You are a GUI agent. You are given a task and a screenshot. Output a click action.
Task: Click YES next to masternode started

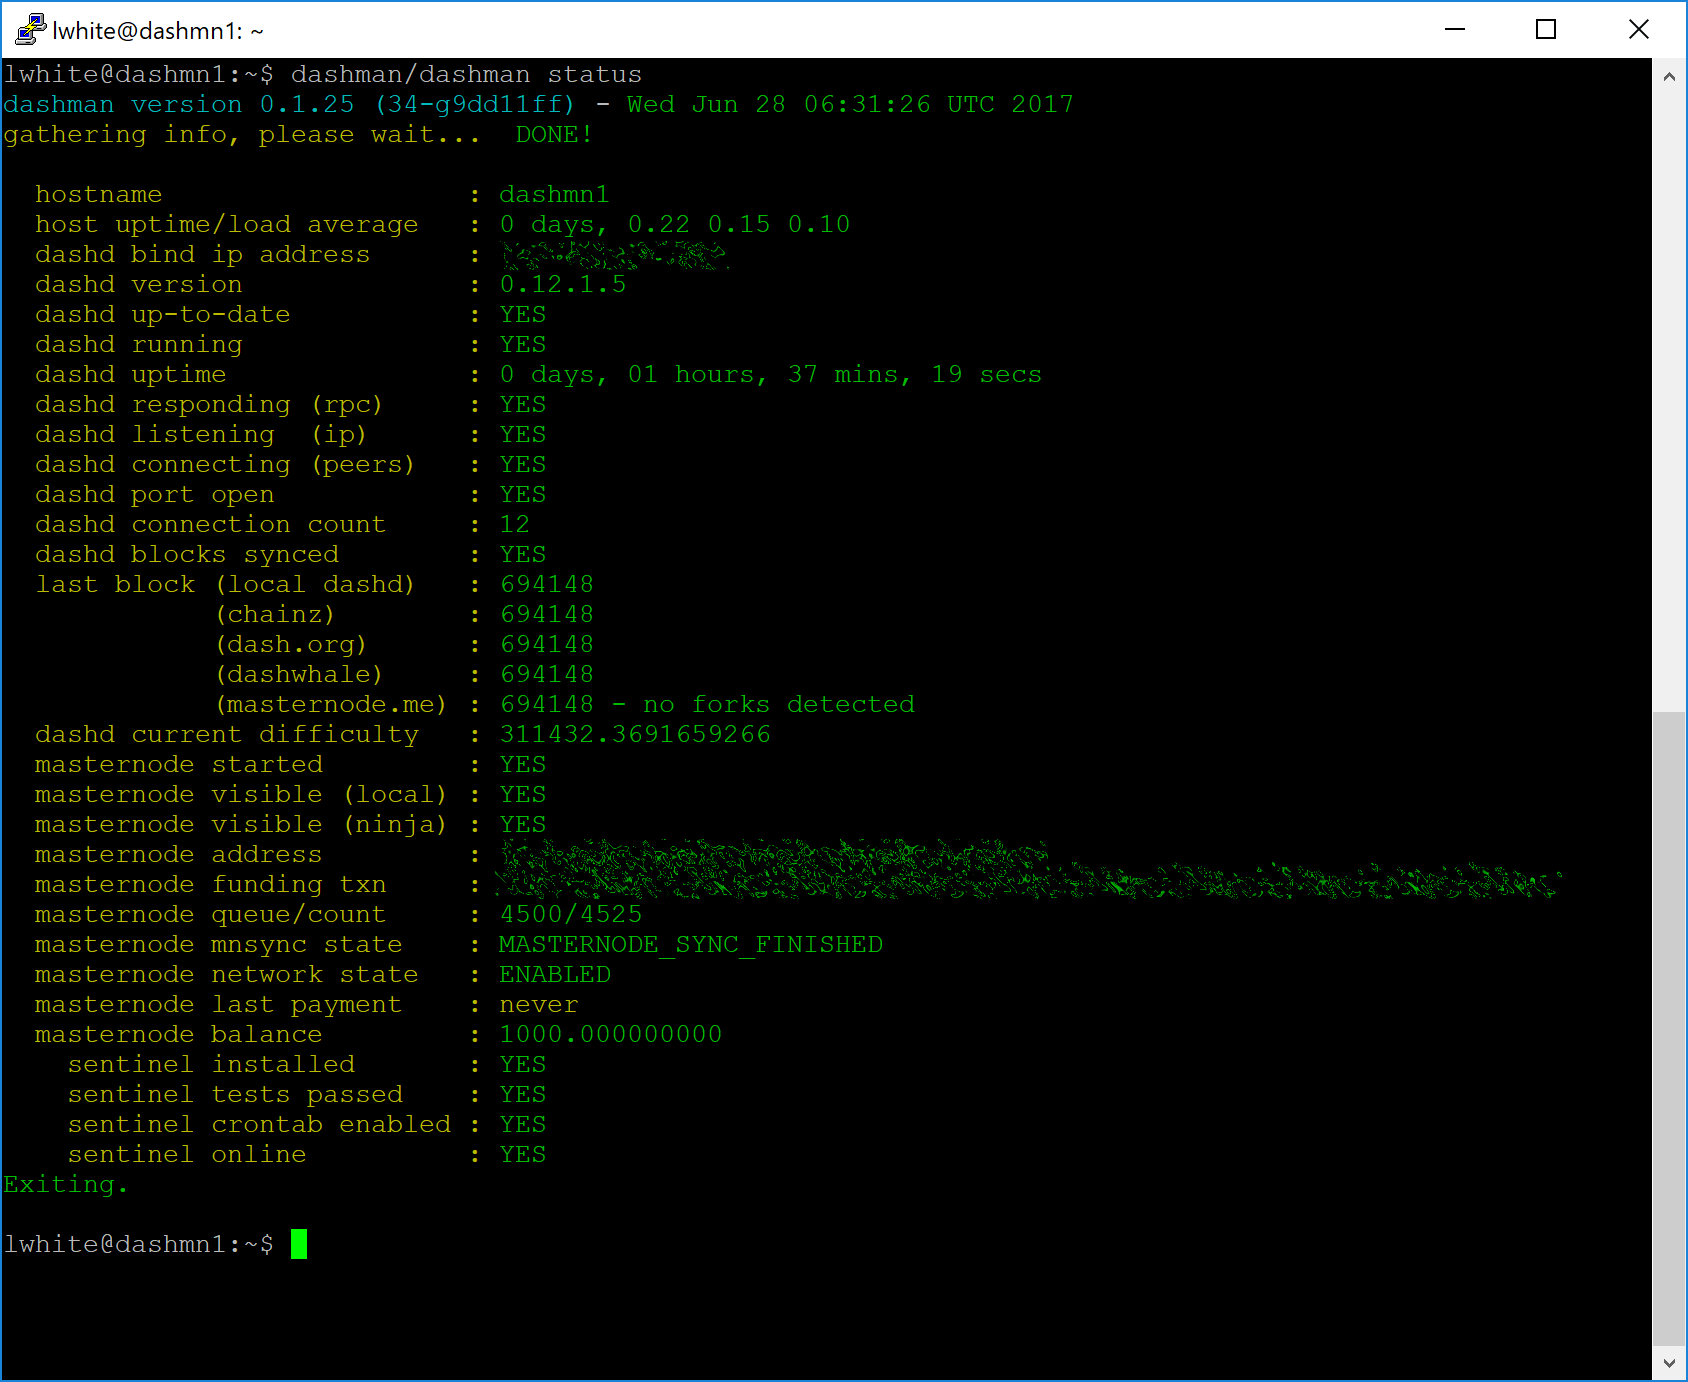pos(522,765)
